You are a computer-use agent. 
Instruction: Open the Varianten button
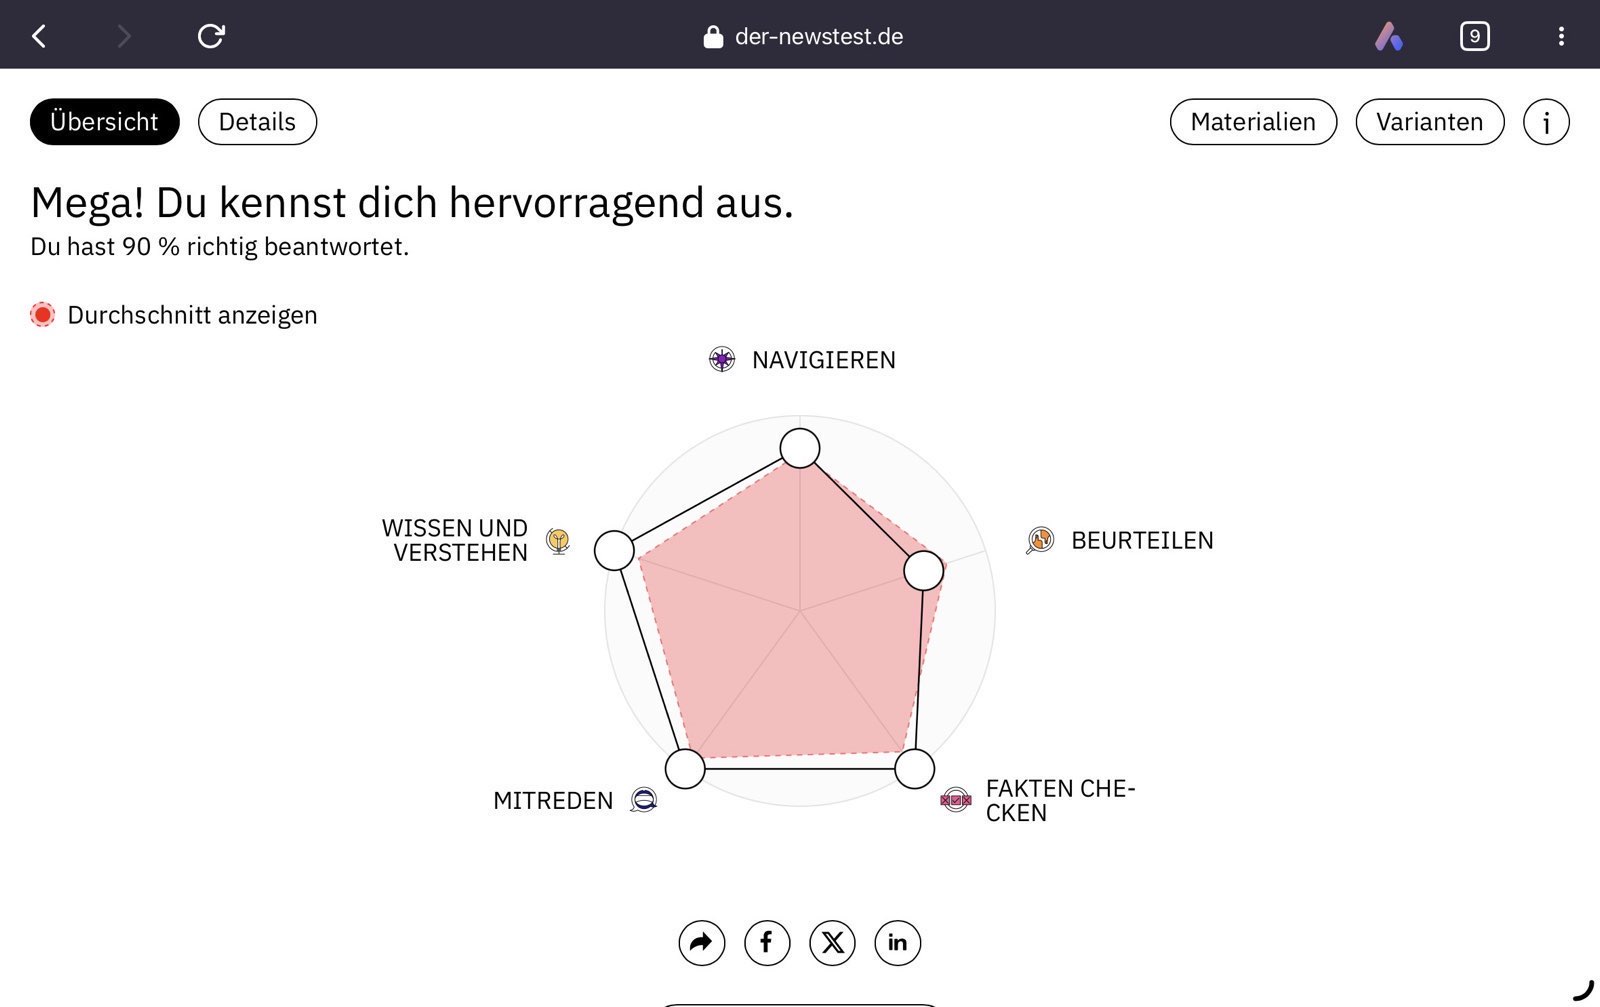pyautogui.click(x=1429, y=122)
